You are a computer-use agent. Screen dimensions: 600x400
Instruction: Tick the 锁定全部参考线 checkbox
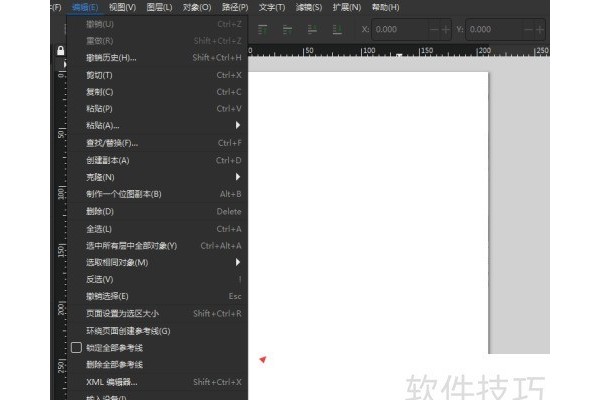[76, 348]
